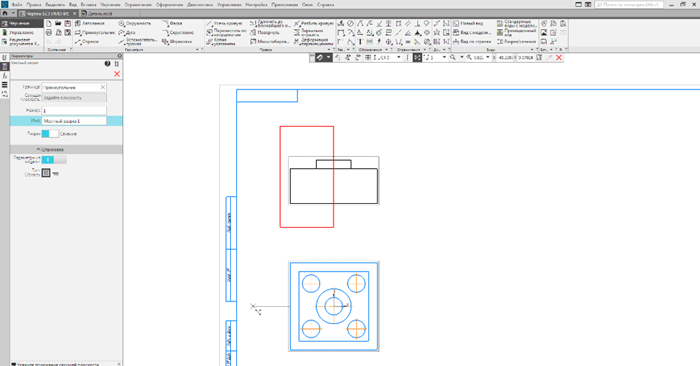
Task: Cancel the command with the red X in parameters
Action: (x=117, y=74)
